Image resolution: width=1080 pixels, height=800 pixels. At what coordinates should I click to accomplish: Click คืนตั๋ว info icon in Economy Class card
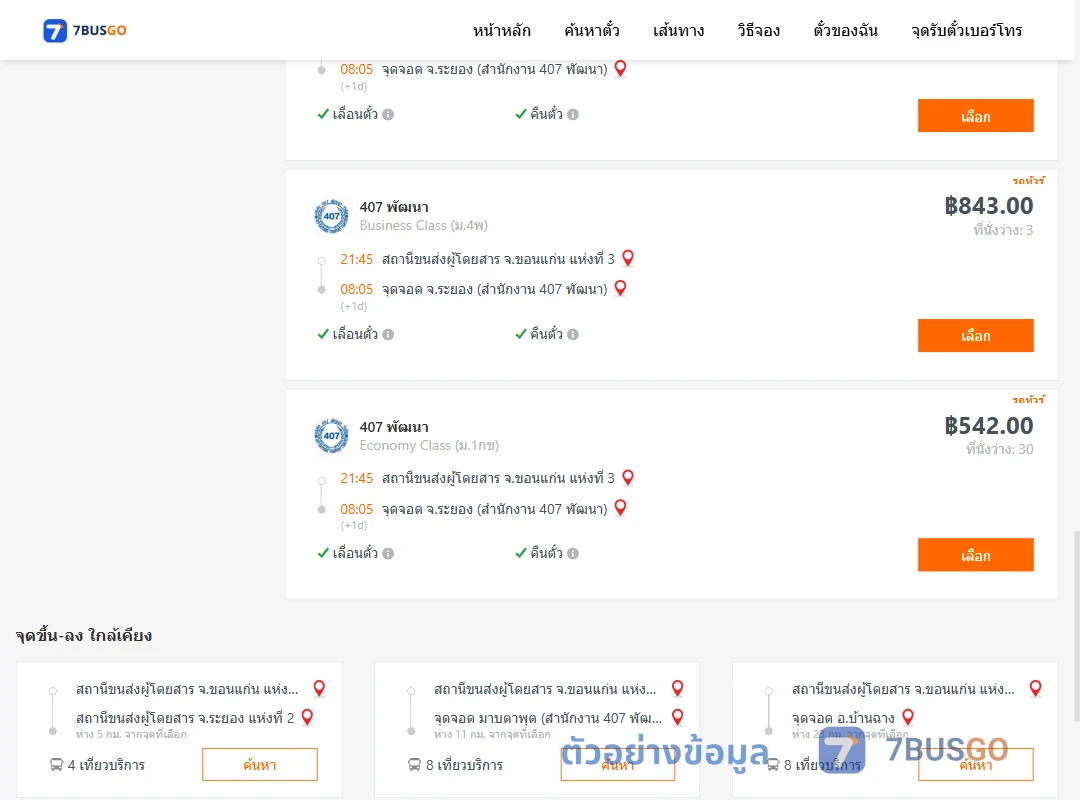(x=573, y=553)
